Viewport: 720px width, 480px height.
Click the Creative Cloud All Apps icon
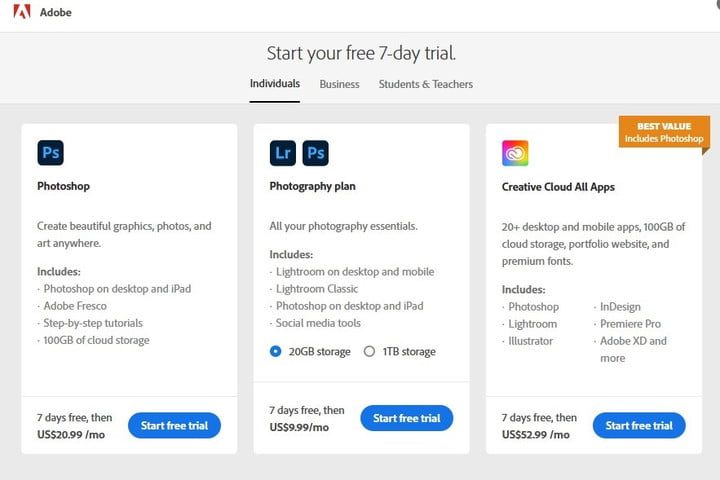(515, 153)
